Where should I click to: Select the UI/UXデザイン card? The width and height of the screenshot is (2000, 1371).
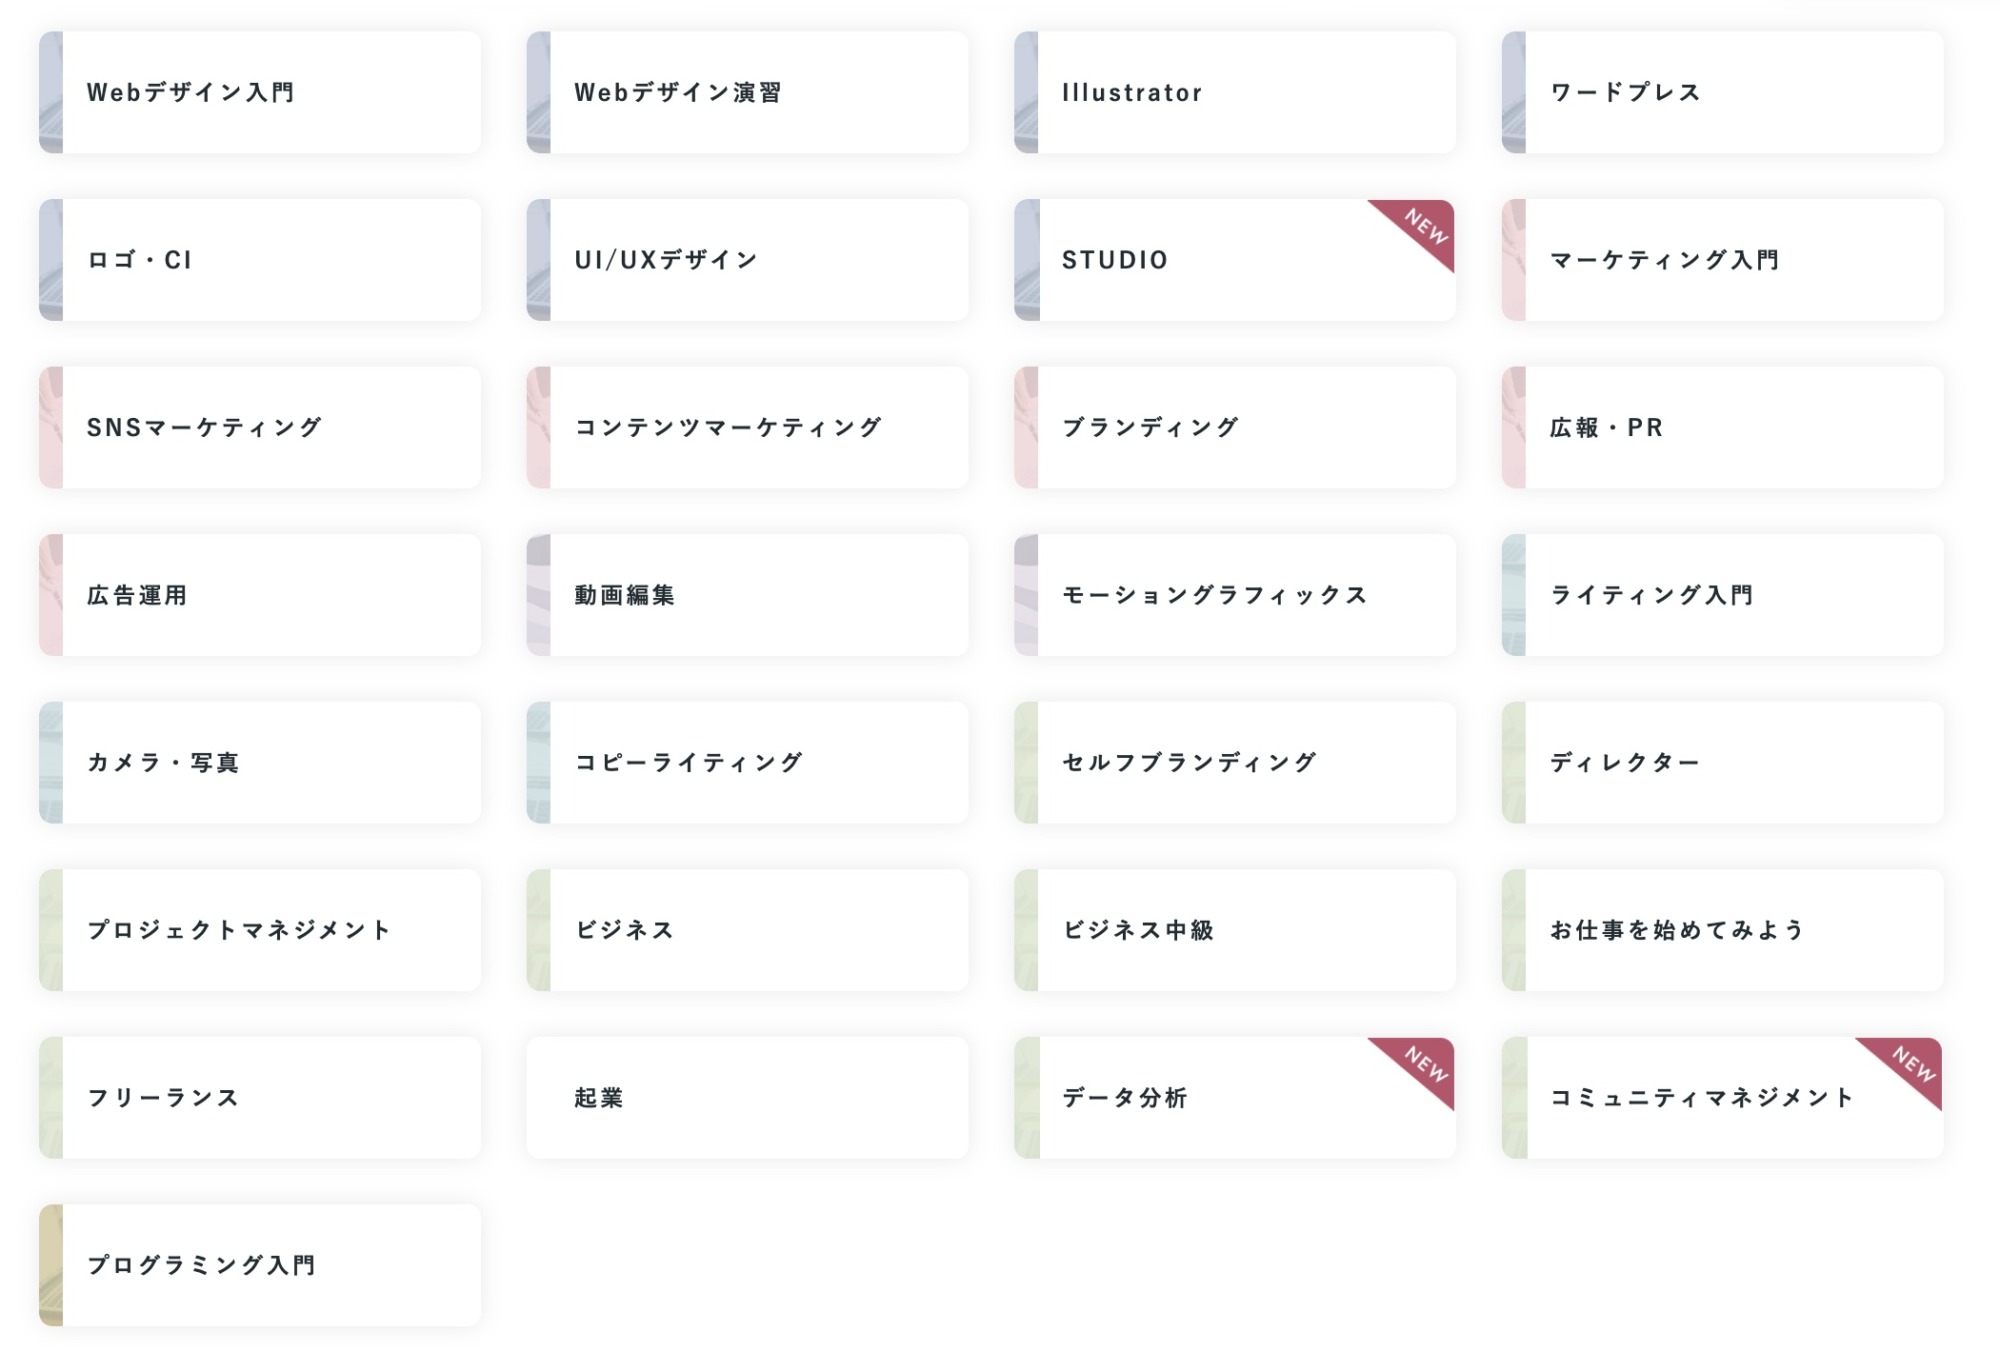pyautogui.click(x=747, y=260)
